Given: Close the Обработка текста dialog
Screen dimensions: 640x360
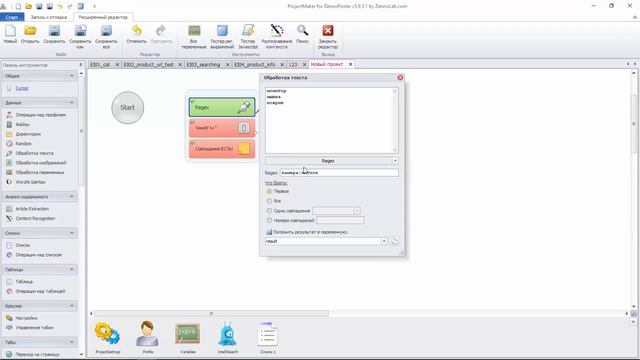Looking at the screenshot, I should click(400, 78).
